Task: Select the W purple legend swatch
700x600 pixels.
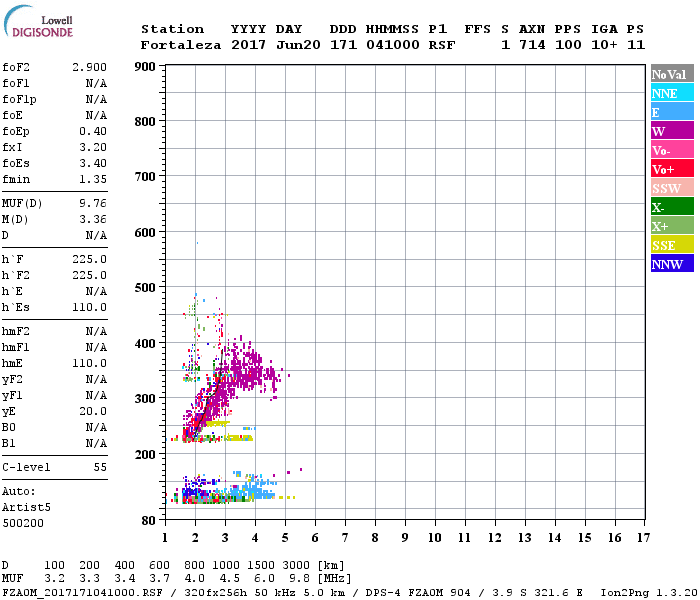Action: pyautogui.click(x=672, y=131)
